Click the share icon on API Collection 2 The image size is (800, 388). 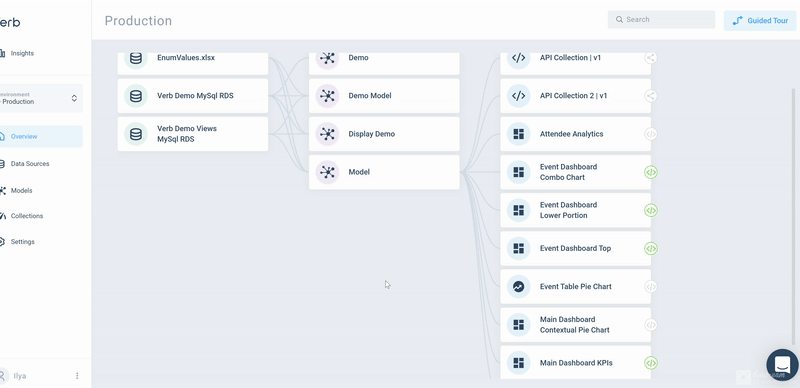pos(651,95)
